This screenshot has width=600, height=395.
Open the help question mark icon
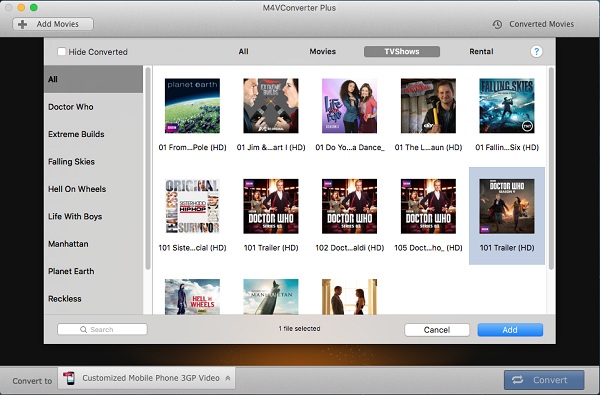tap(536, 51)
